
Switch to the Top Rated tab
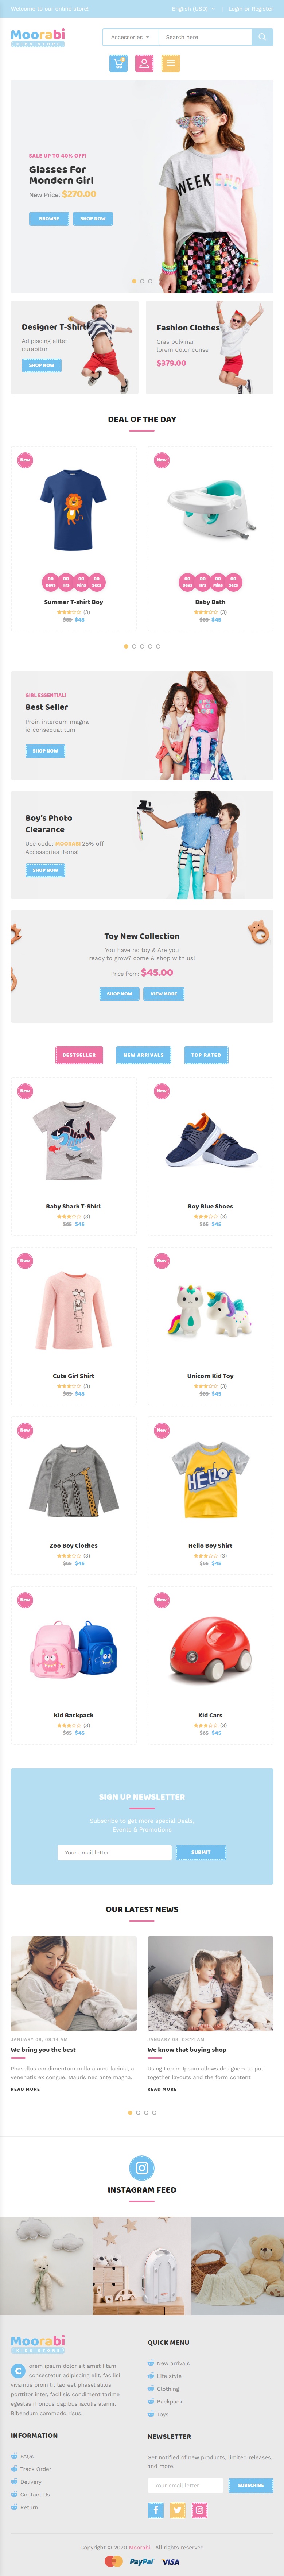click(x=206, y=1054)
